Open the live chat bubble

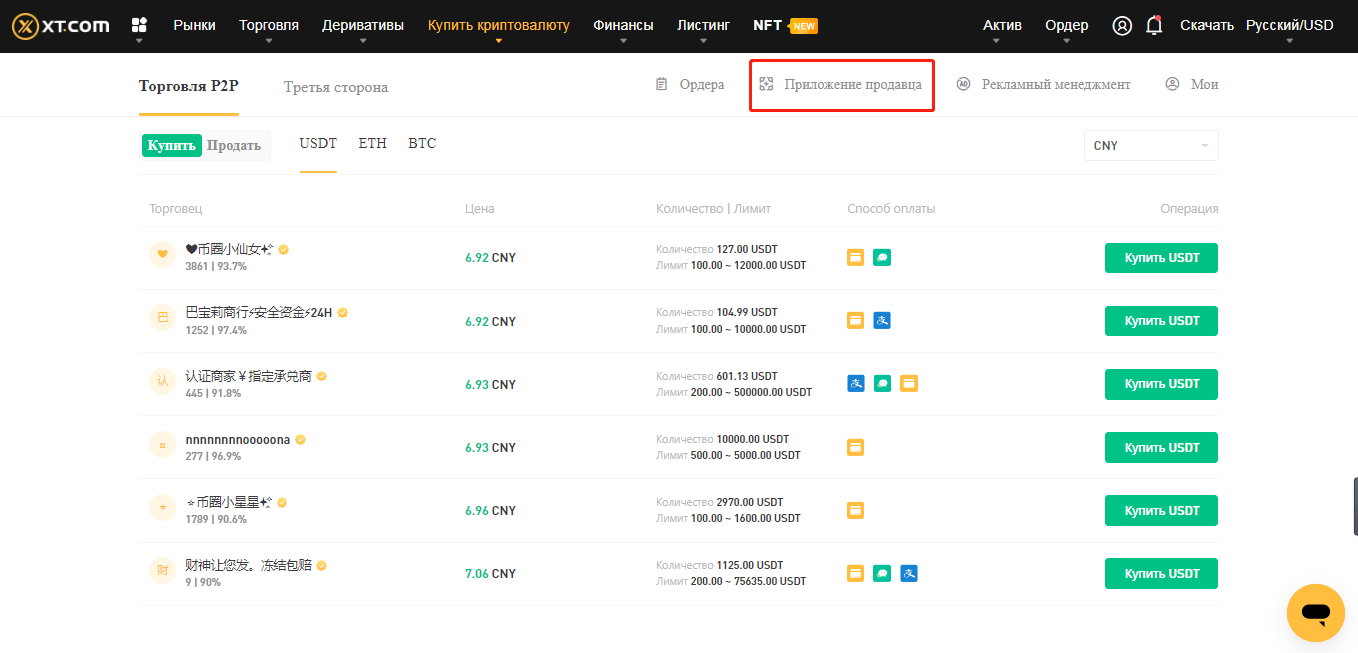(1315, 613)
